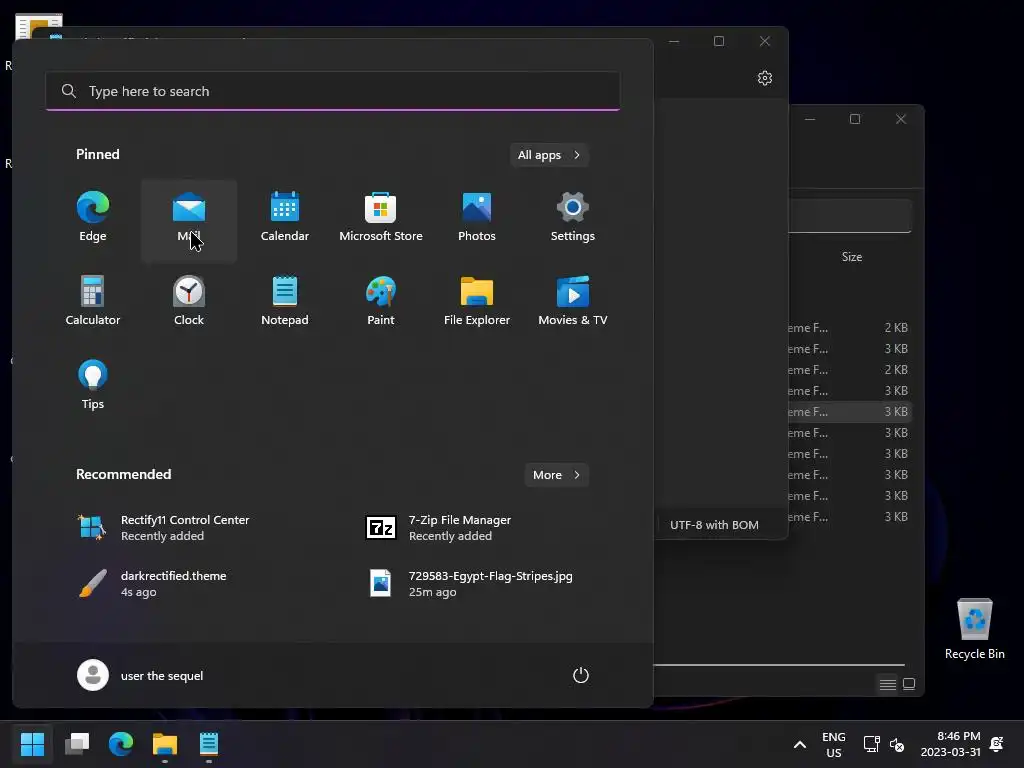Open the Calendar app

[x=285, y=218]
